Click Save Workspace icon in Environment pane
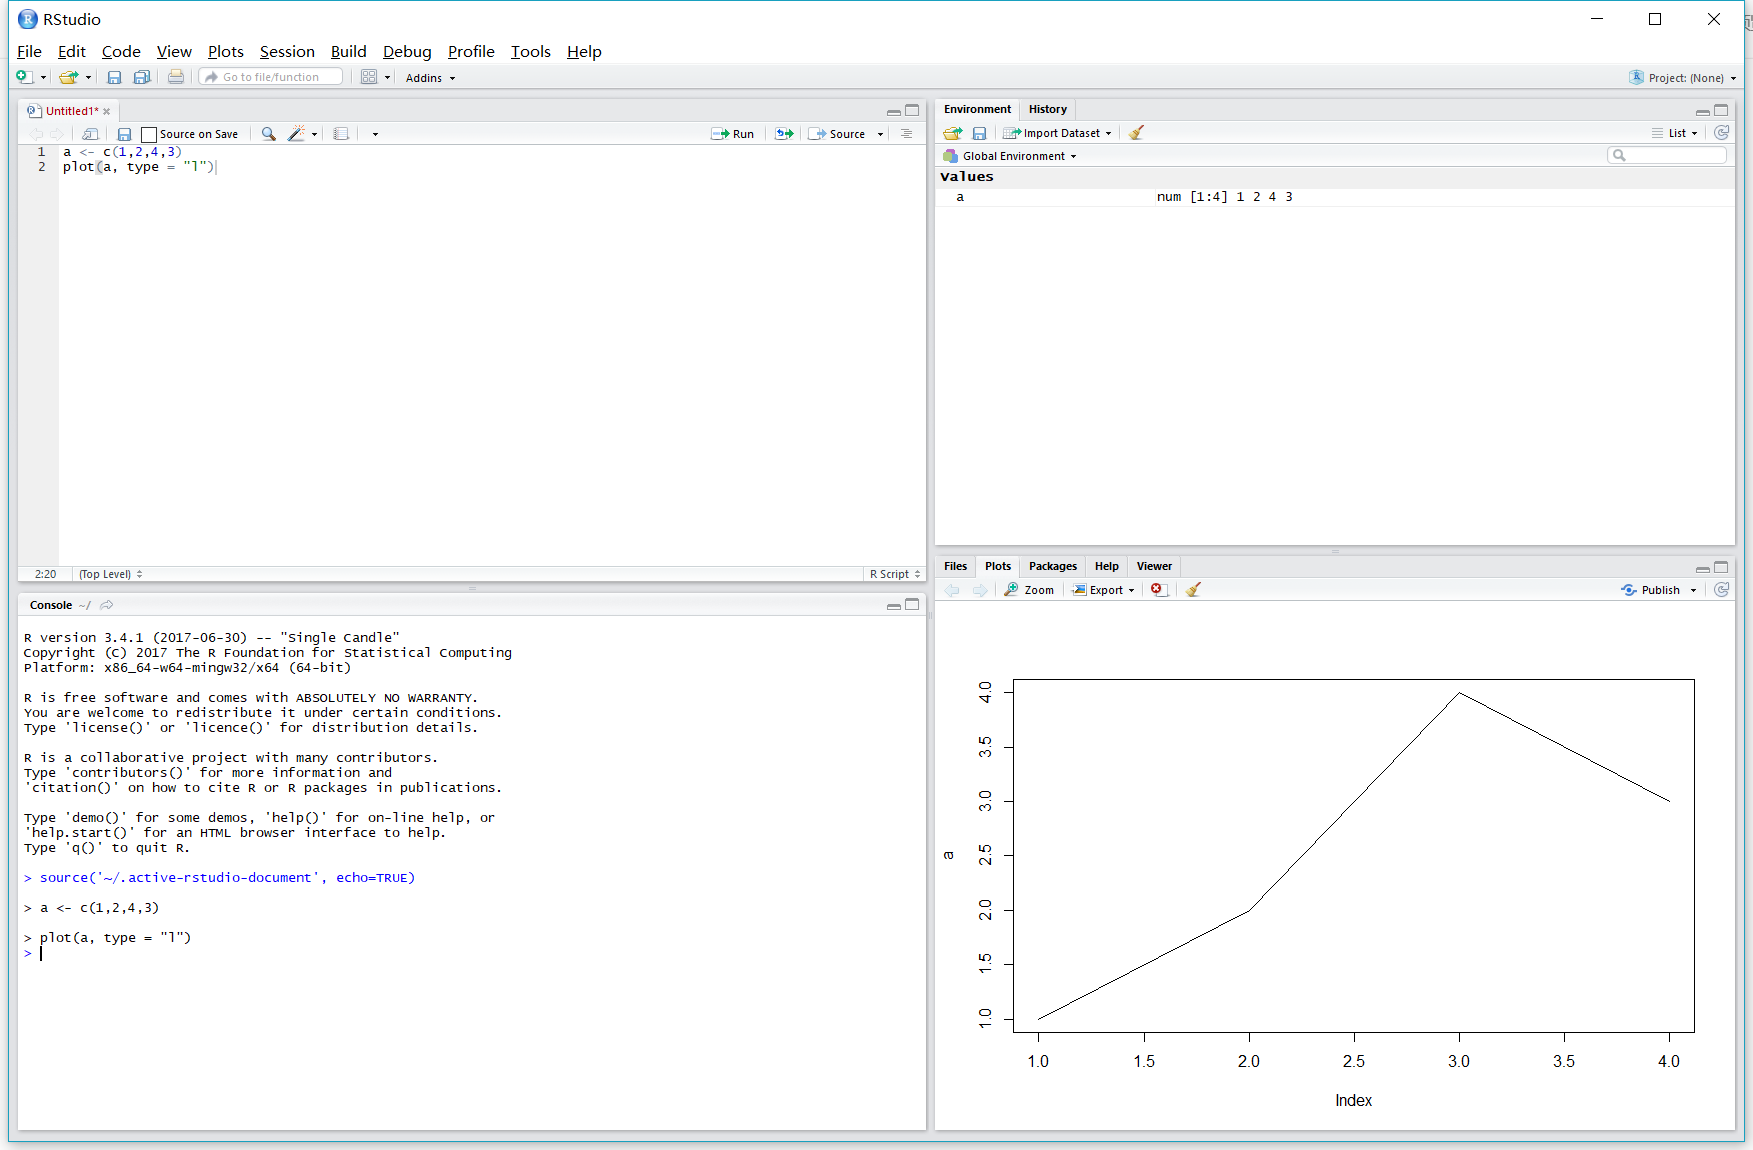The image size is (1753, 1150). tap(979, 133)
